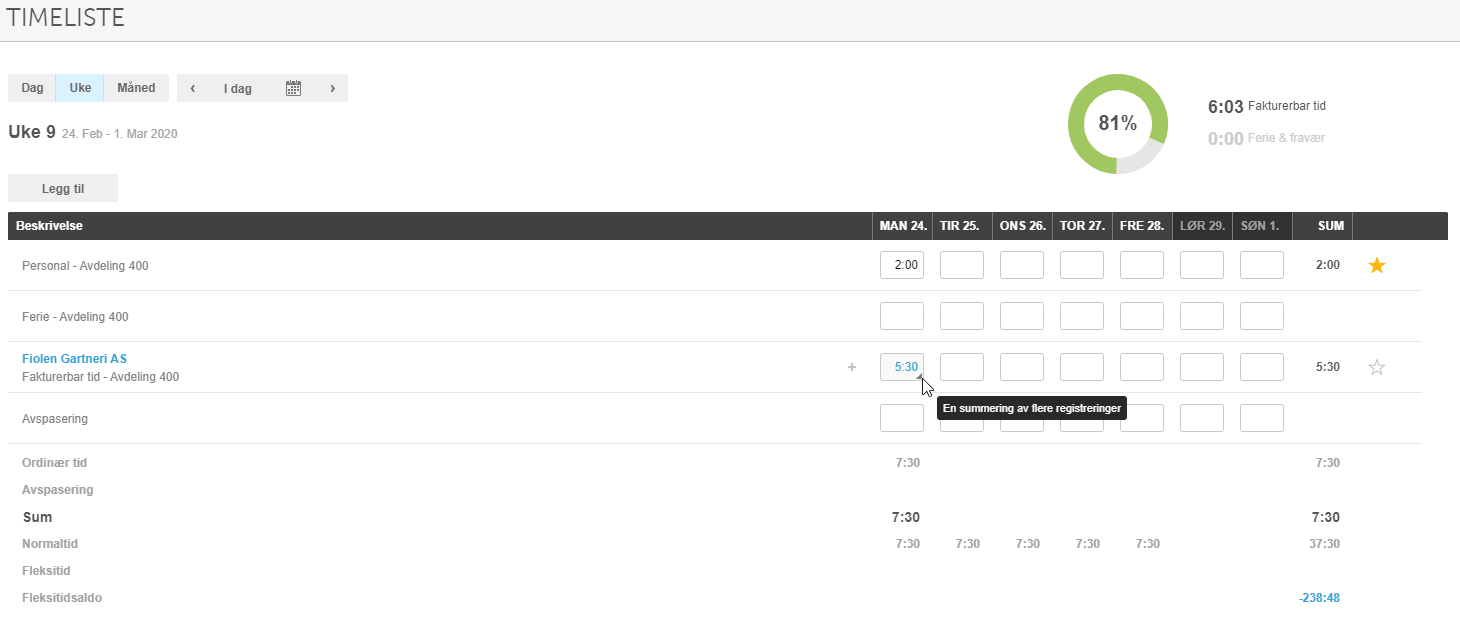Click the Ordinær tid summary label
The height and width of the screenshot is (621, 1460).
pos(55,463)
